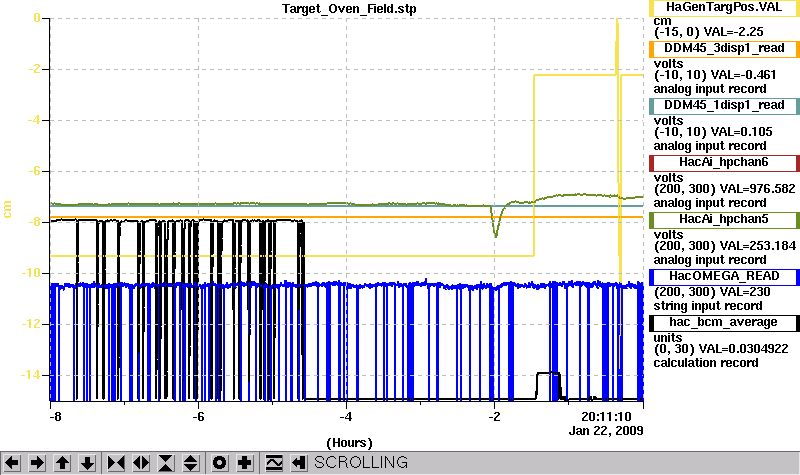
Task: Click the 0 y-axis tick label
Action: pos(36,18)
